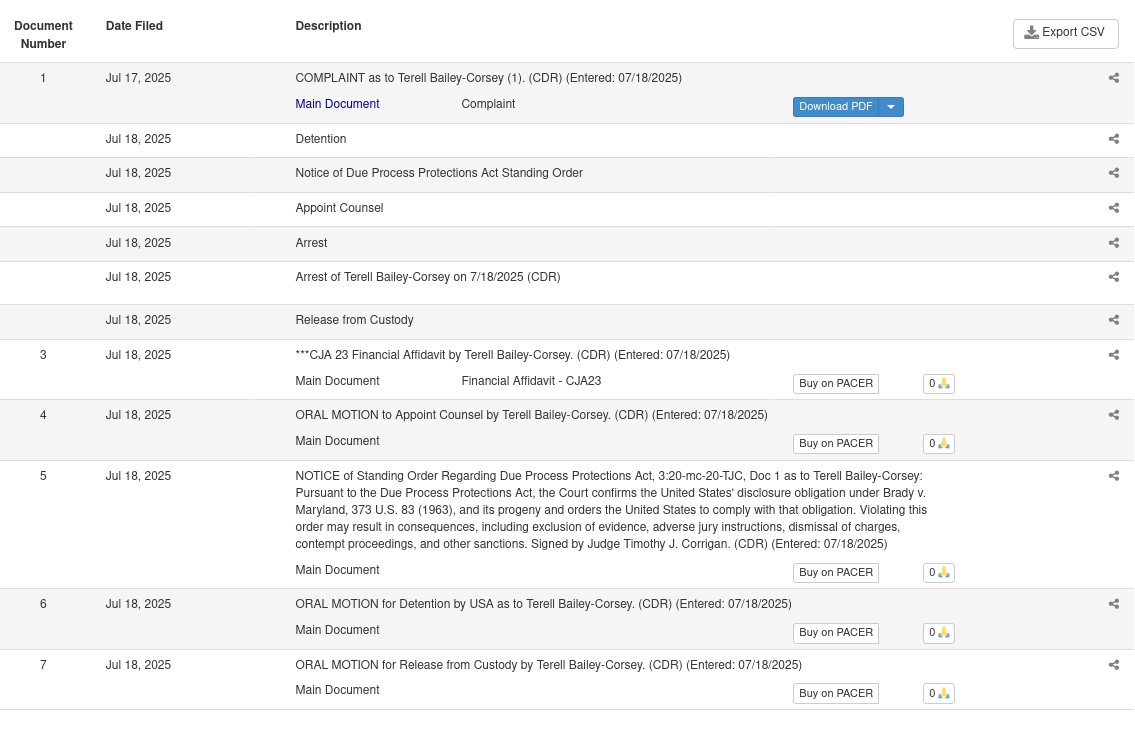Select the Jul 17, 2025 date cell
This screenshot has width=1135, height=746.
[x=138, y=78]
